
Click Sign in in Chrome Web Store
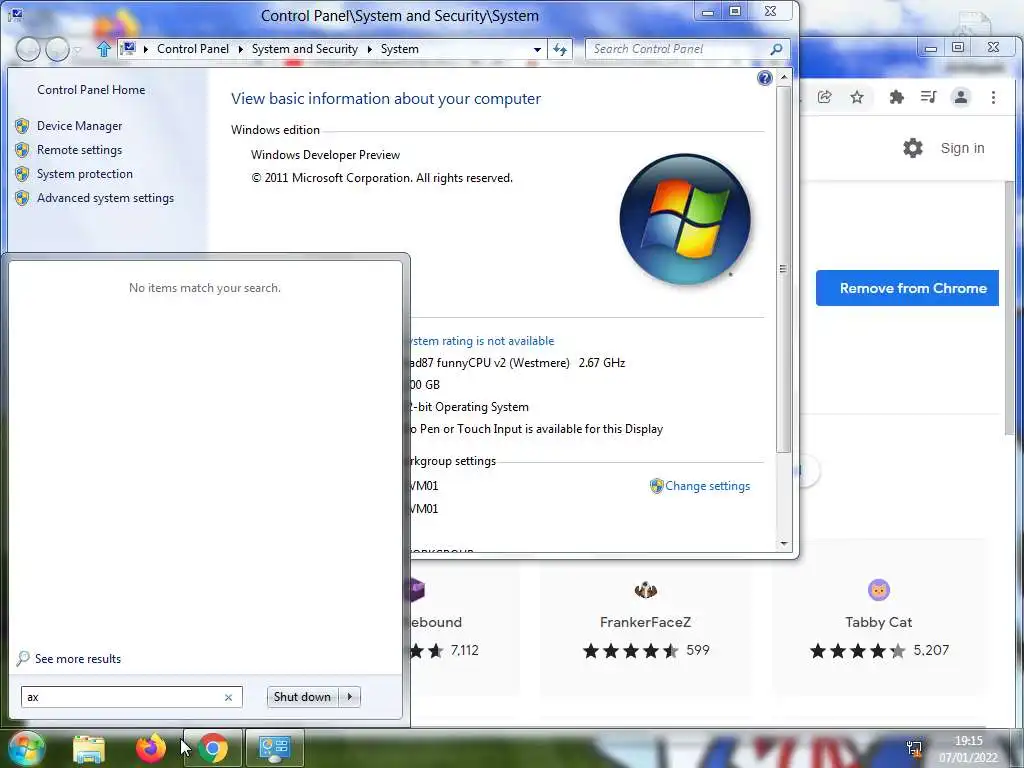click(x=962, y=148)
